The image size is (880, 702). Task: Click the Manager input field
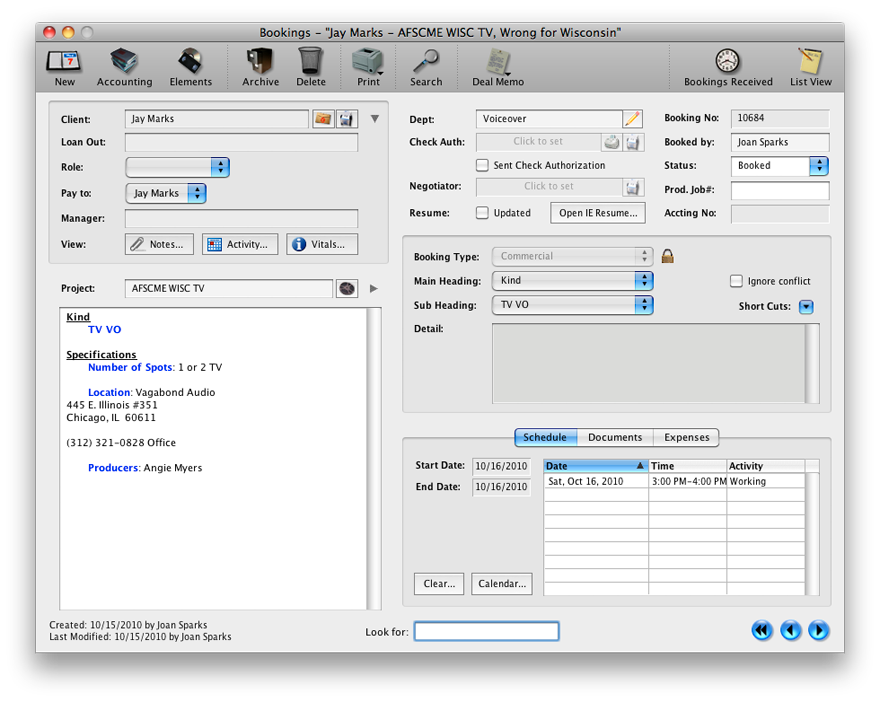click(x=241, y=219)
